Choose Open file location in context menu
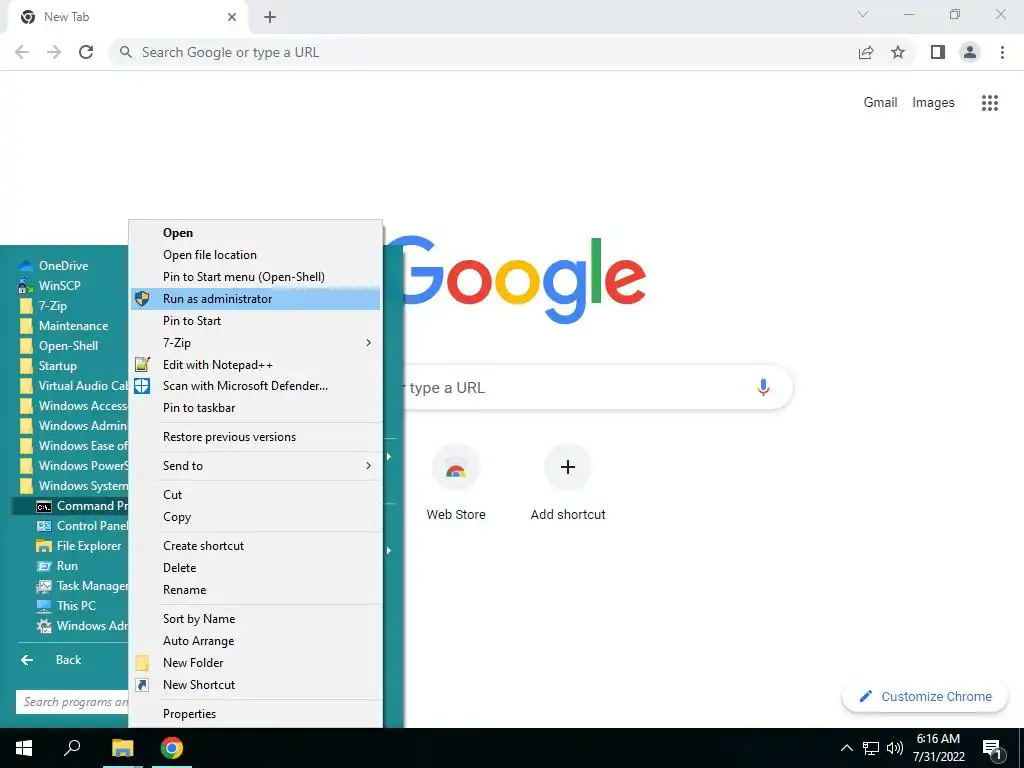This screenshot has width=1024, height=768. coord(255,255)
